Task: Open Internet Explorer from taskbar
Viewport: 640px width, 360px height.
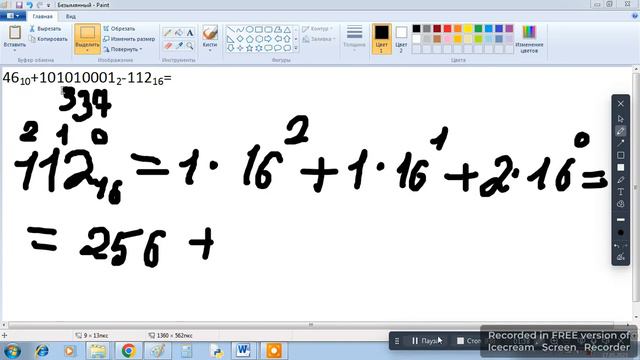Action: (x=42, y=351)
